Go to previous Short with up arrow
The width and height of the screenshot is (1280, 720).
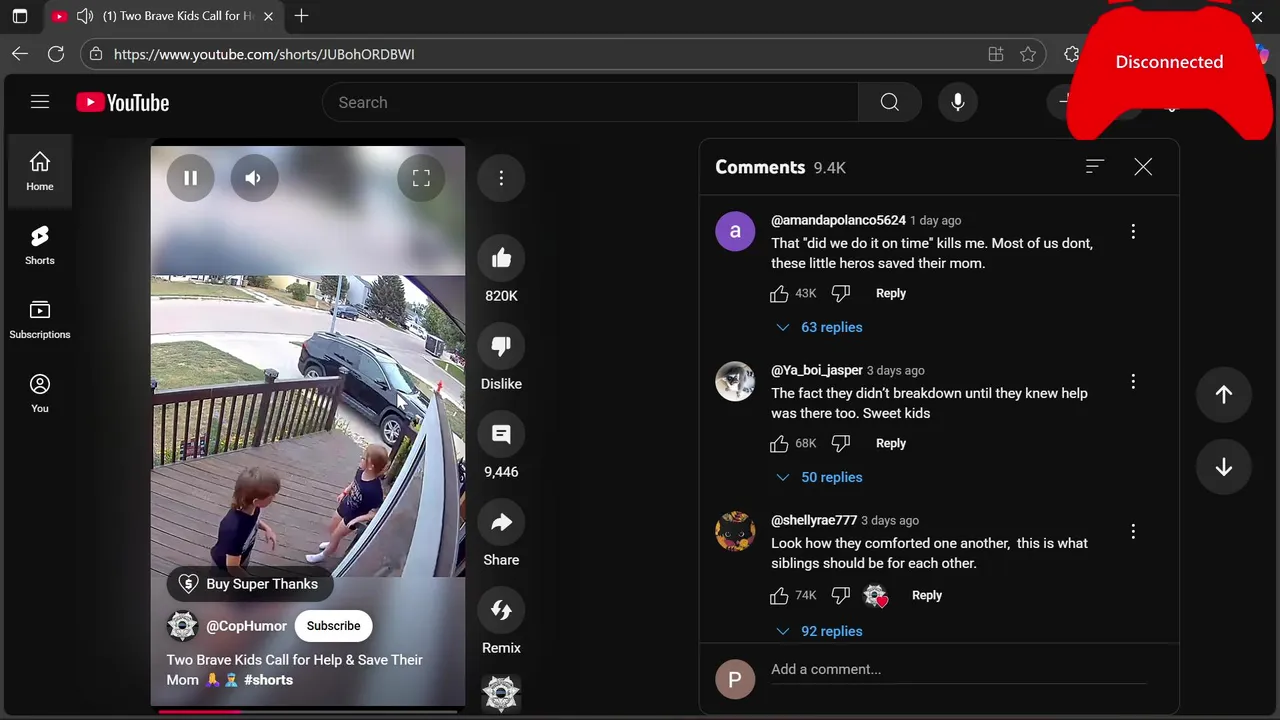click(1224, 394)
